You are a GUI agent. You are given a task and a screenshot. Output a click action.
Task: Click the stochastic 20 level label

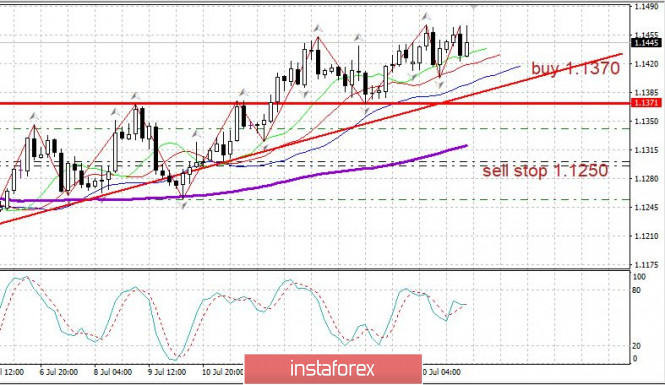pyautogui.click(x=636, y=346)
